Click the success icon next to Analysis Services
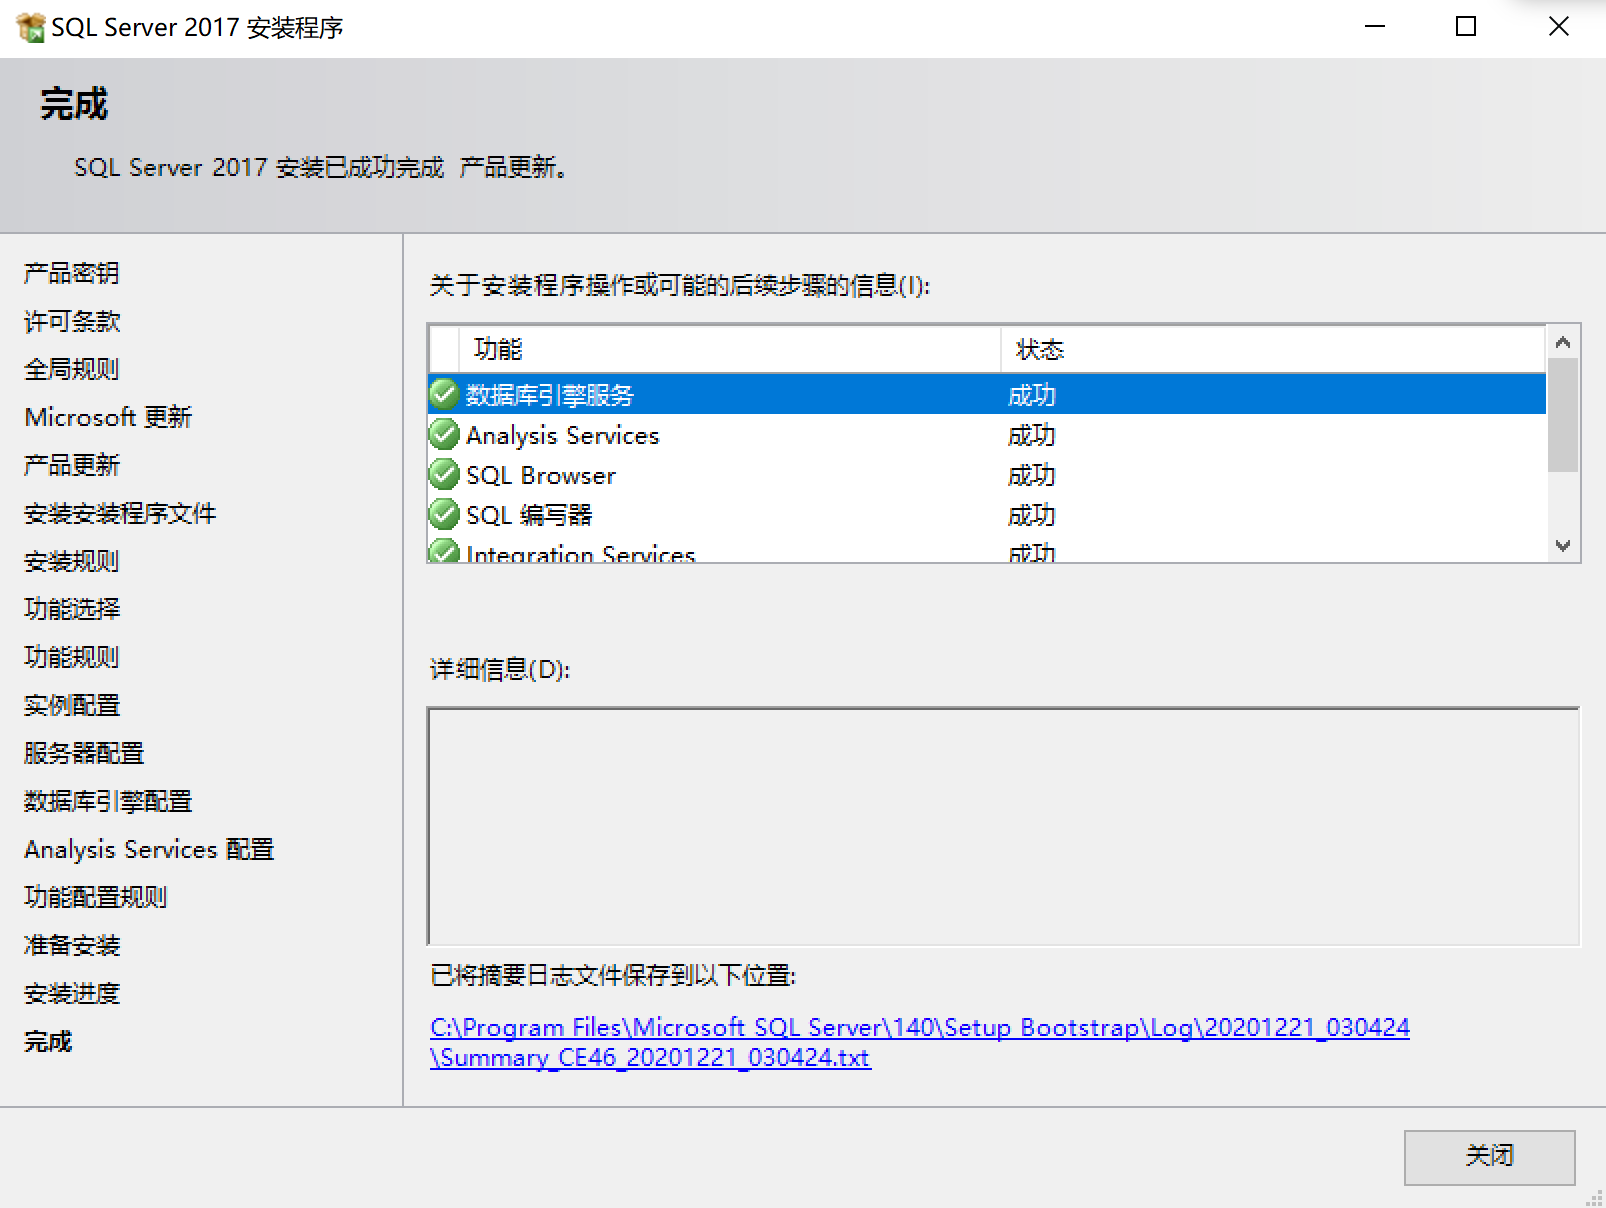Screen dimensions: 1606x1208 click(x=443, y=435)
